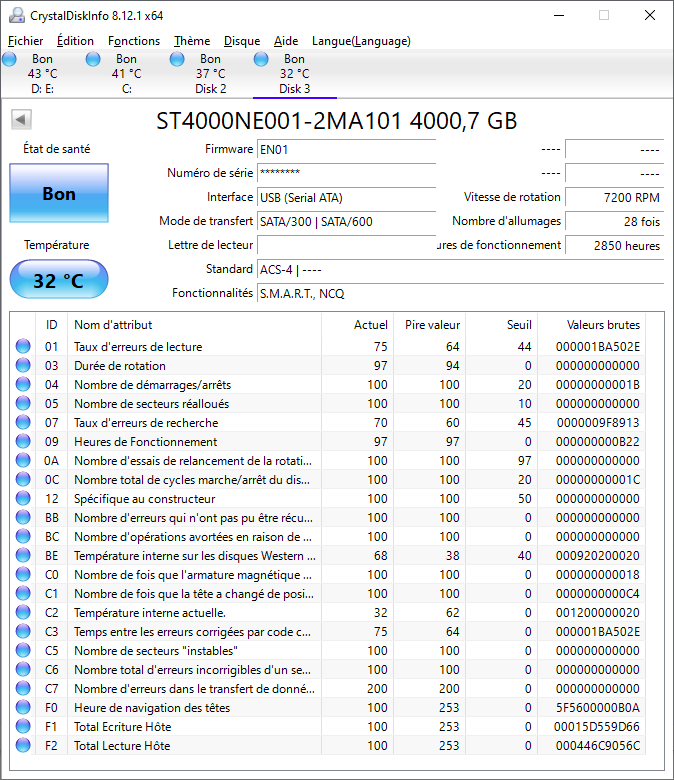
Task: Click status orb for attribute C3 row
Action: click(23, 631)
